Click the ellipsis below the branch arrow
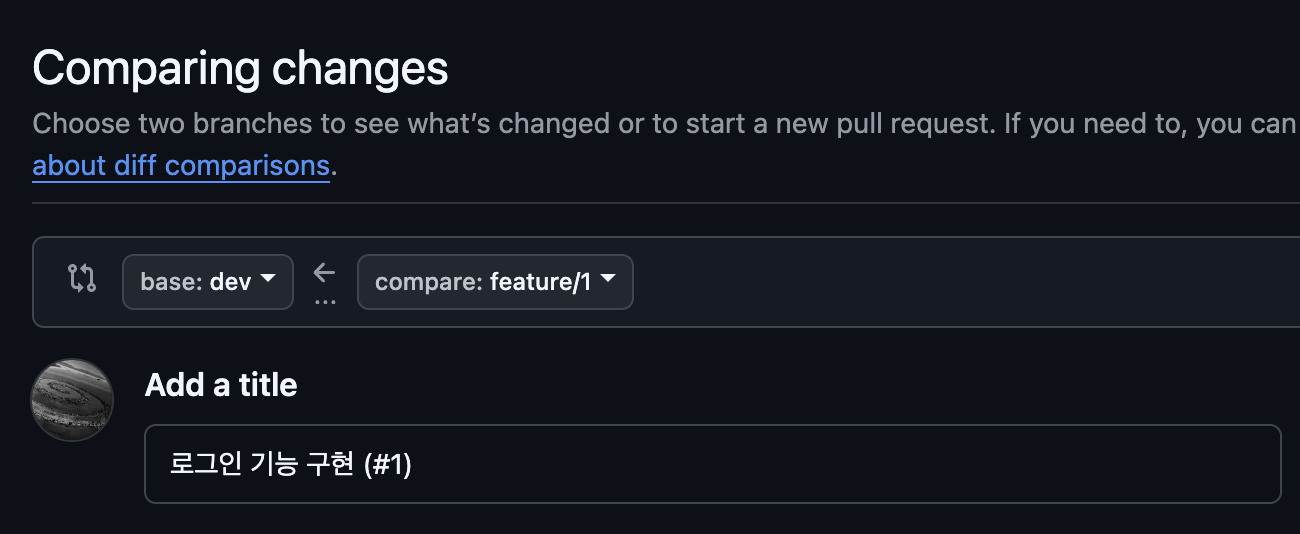The width and height of the screenshot is (1300, 534). tap(325, 300)
